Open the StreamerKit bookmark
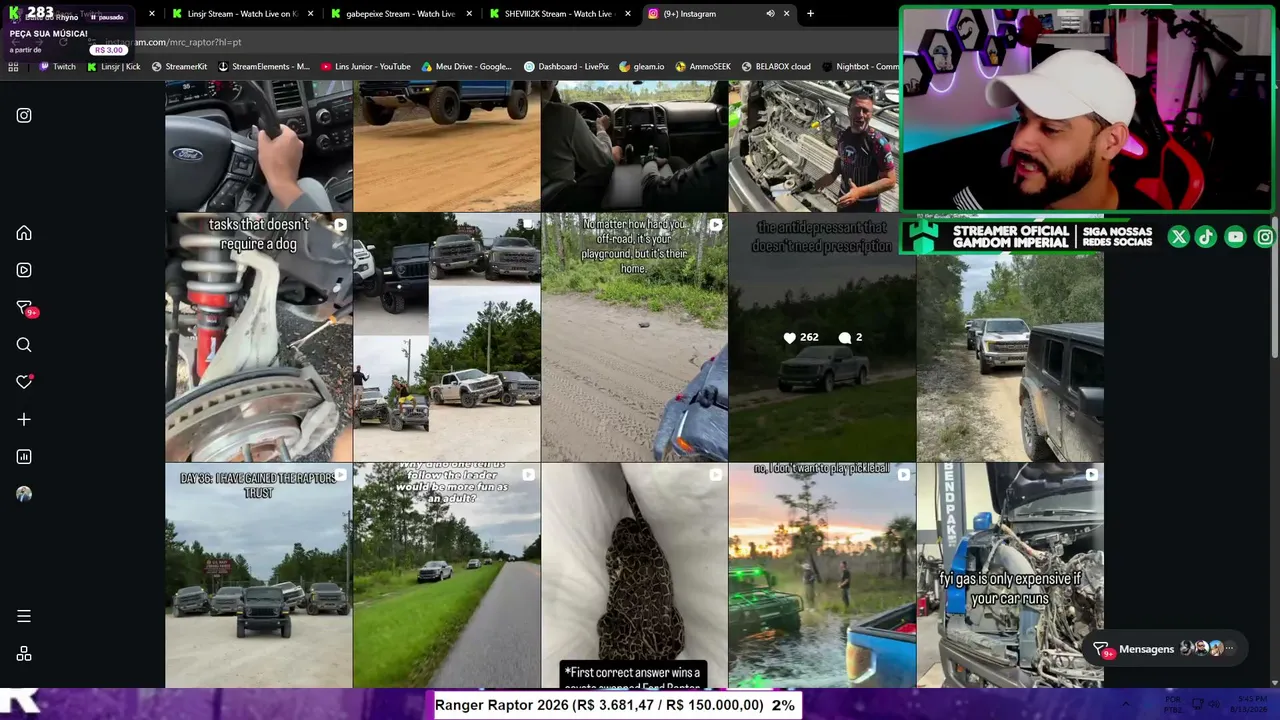The width and height of the screenshot is (1280, 720). click(x=179, y=67)
